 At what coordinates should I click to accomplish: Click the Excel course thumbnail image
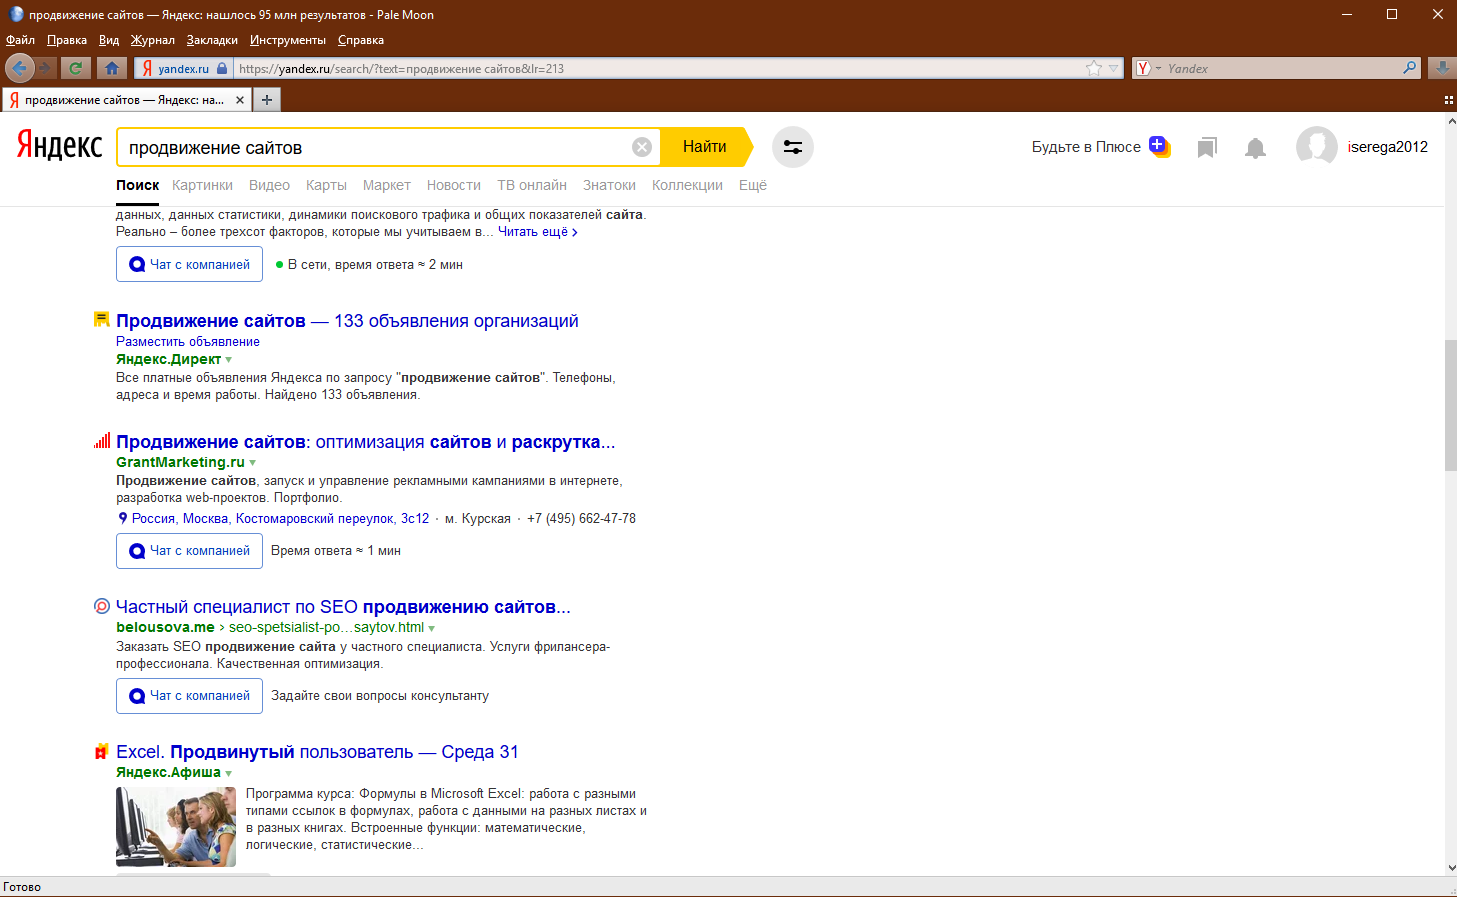click(176, 826)
